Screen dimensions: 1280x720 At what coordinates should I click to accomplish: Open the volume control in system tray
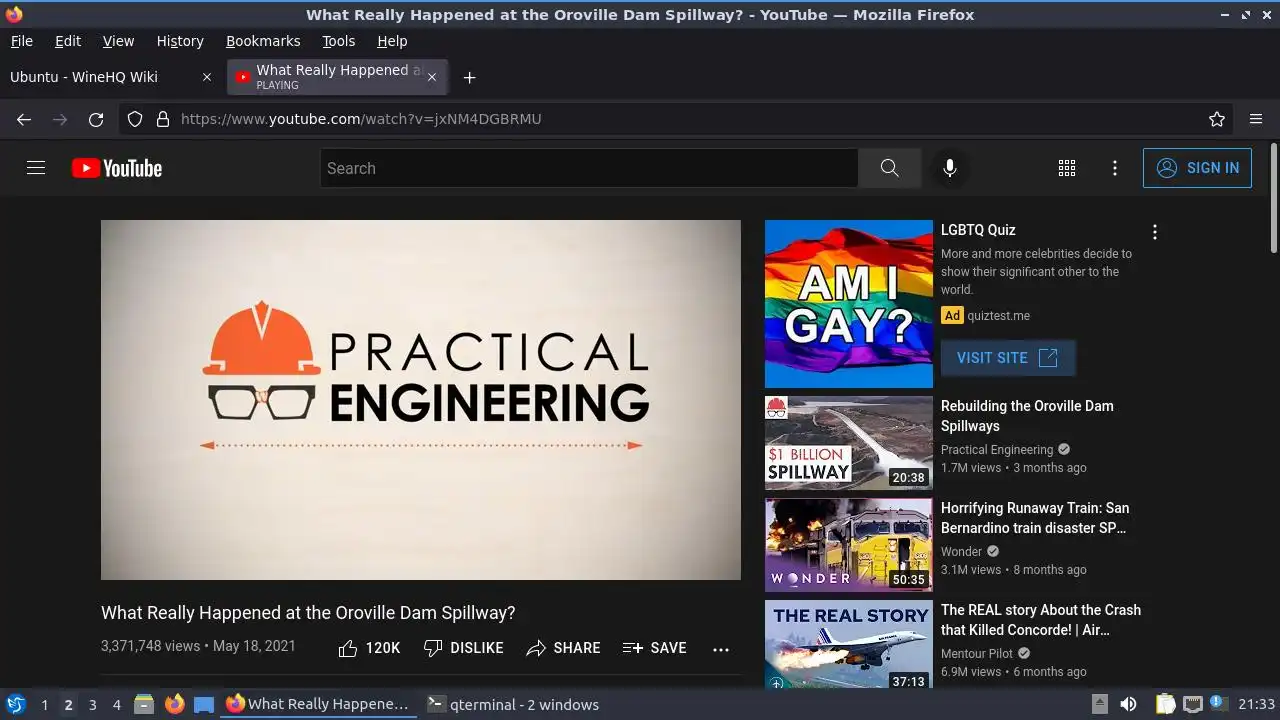click(x=1128, y=704)
